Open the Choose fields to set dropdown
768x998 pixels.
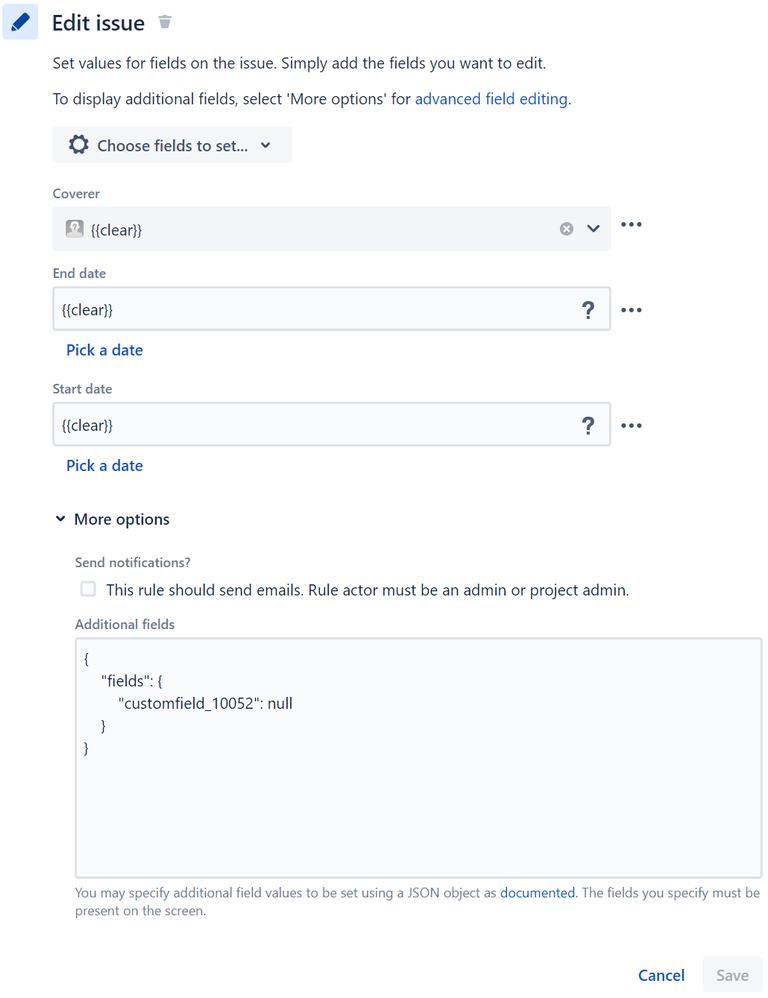click(172, 145)
